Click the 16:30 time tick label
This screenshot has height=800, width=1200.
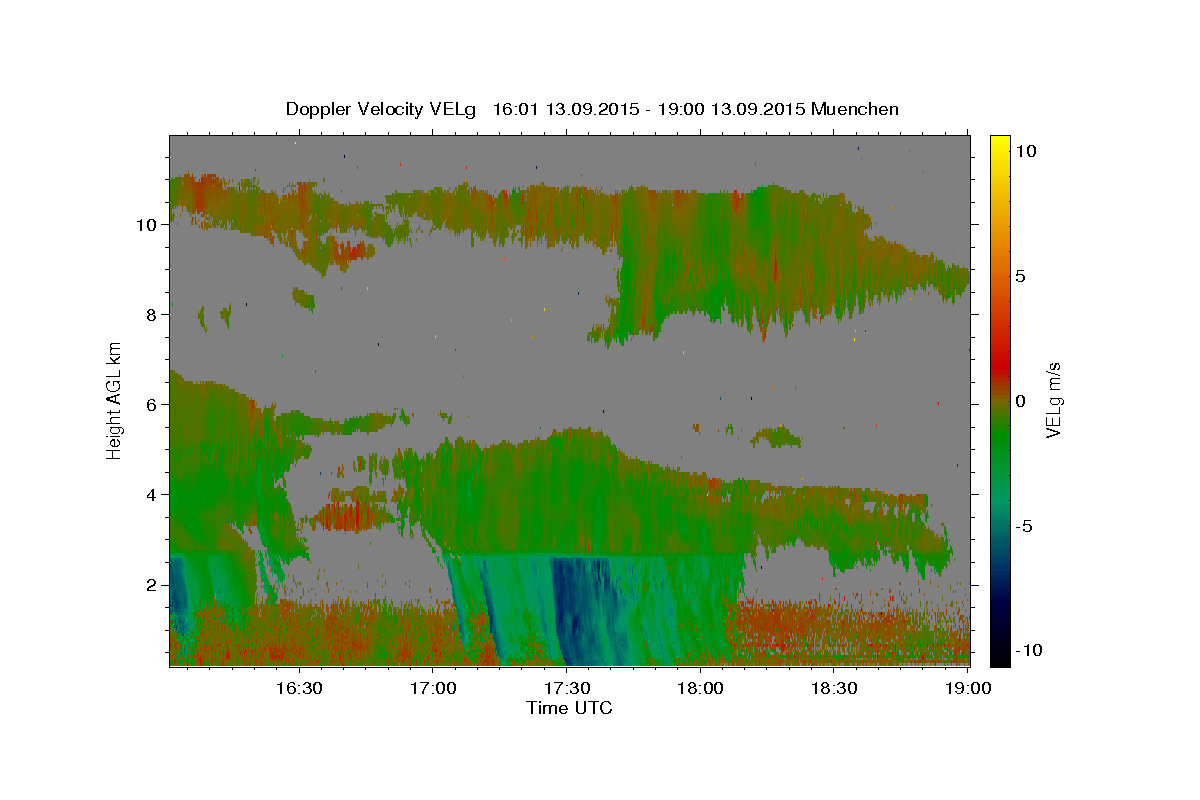[298, 688]
